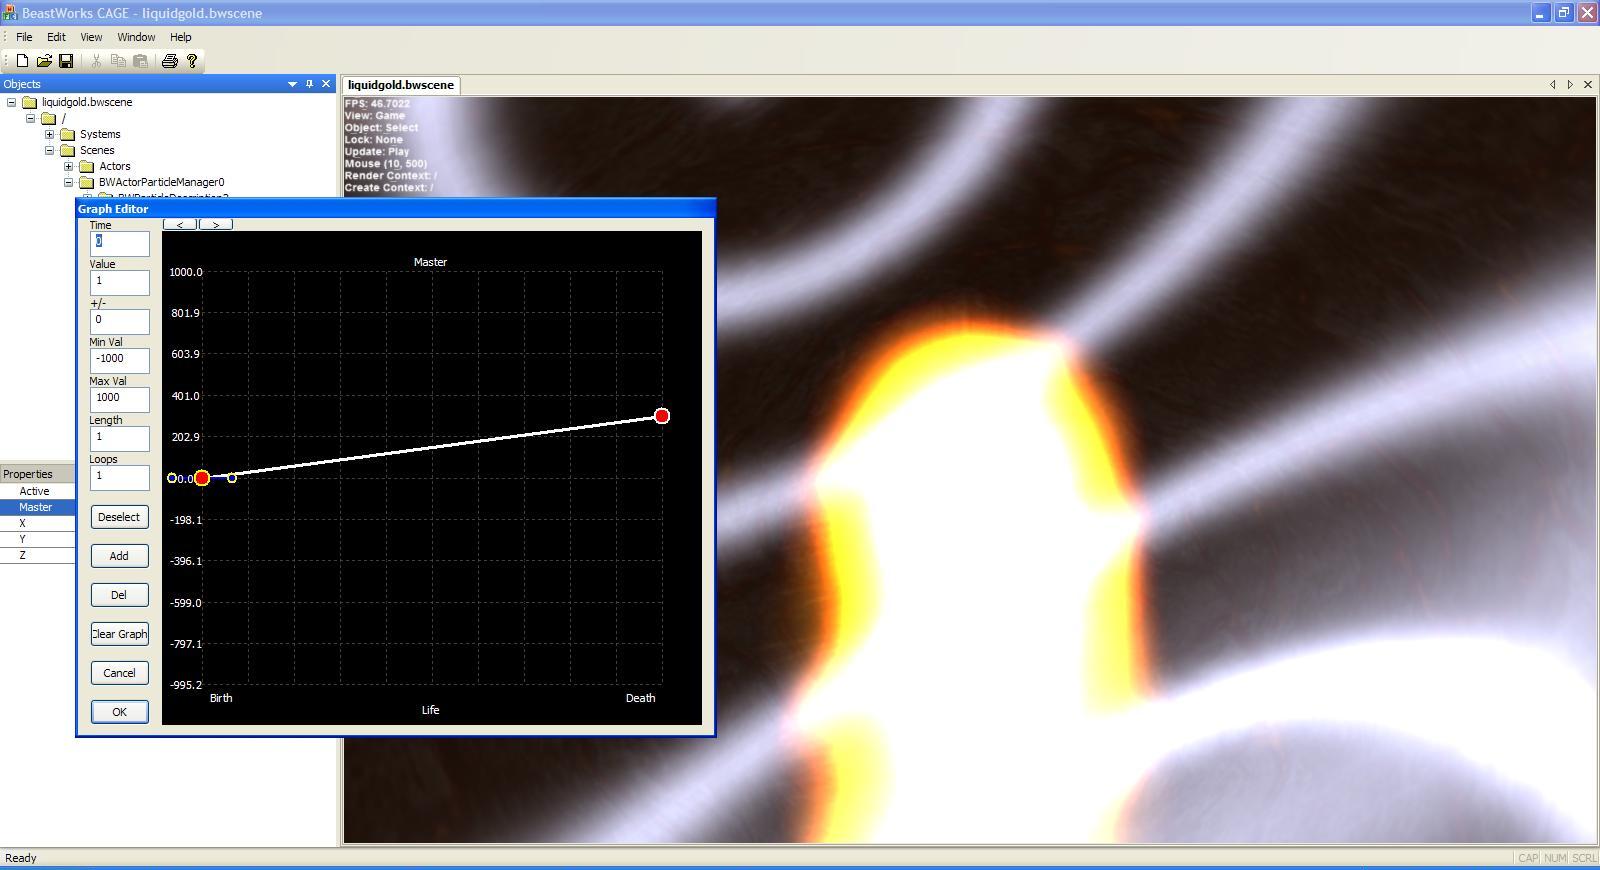Click the pin icon on the Objects panel

(309, 84)
